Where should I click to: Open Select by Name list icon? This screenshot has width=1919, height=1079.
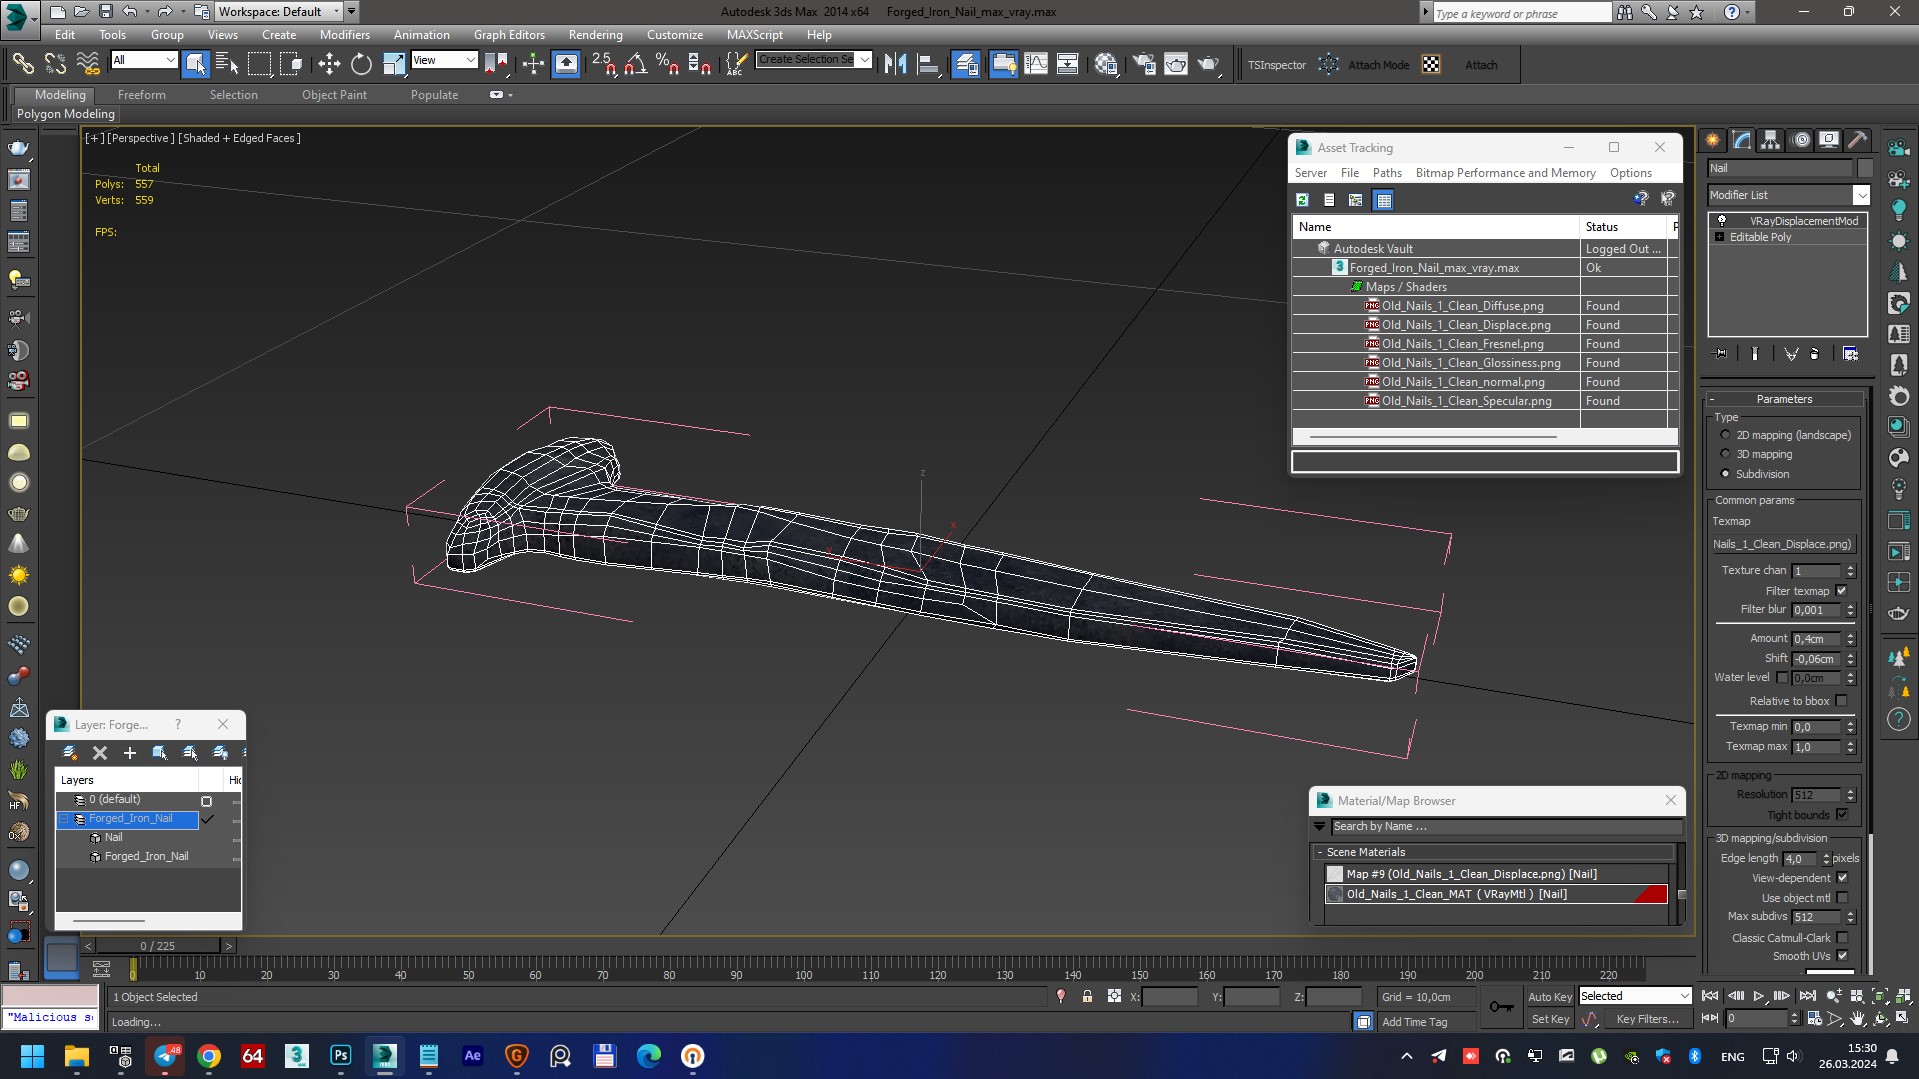(x=227, y=64)
